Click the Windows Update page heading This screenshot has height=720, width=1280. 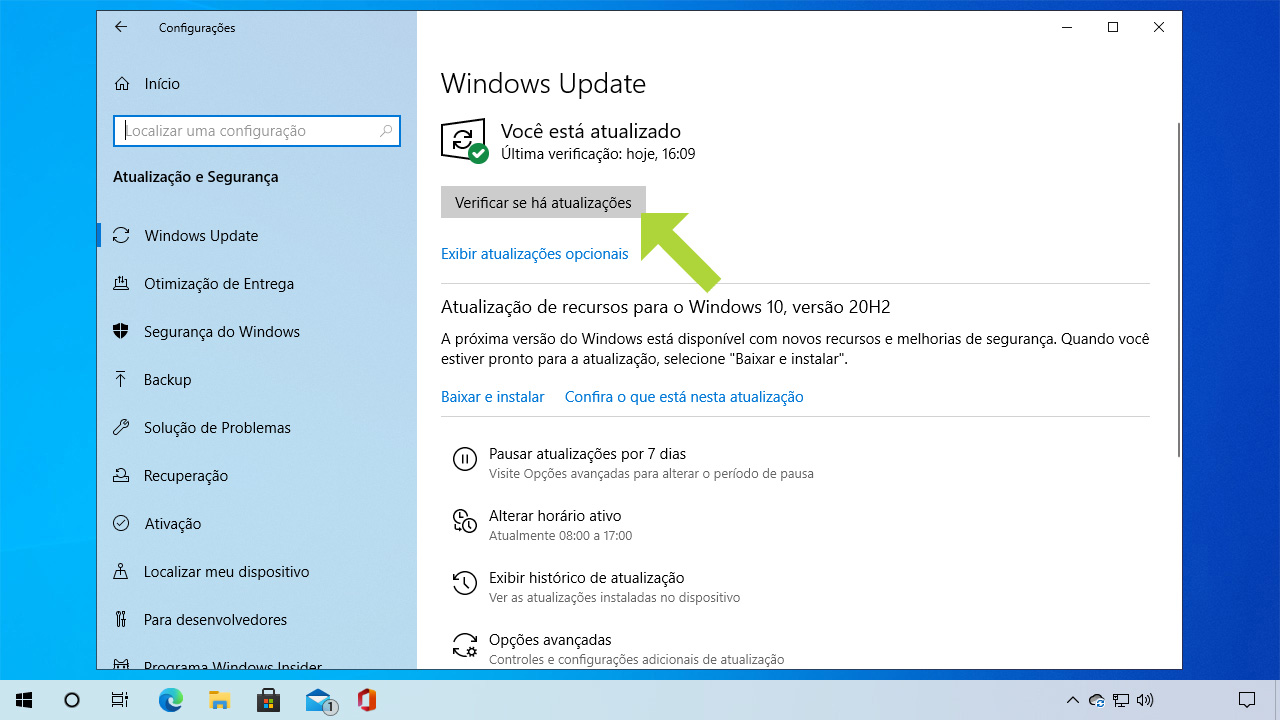pyautogui.click(x=543, y=83)
